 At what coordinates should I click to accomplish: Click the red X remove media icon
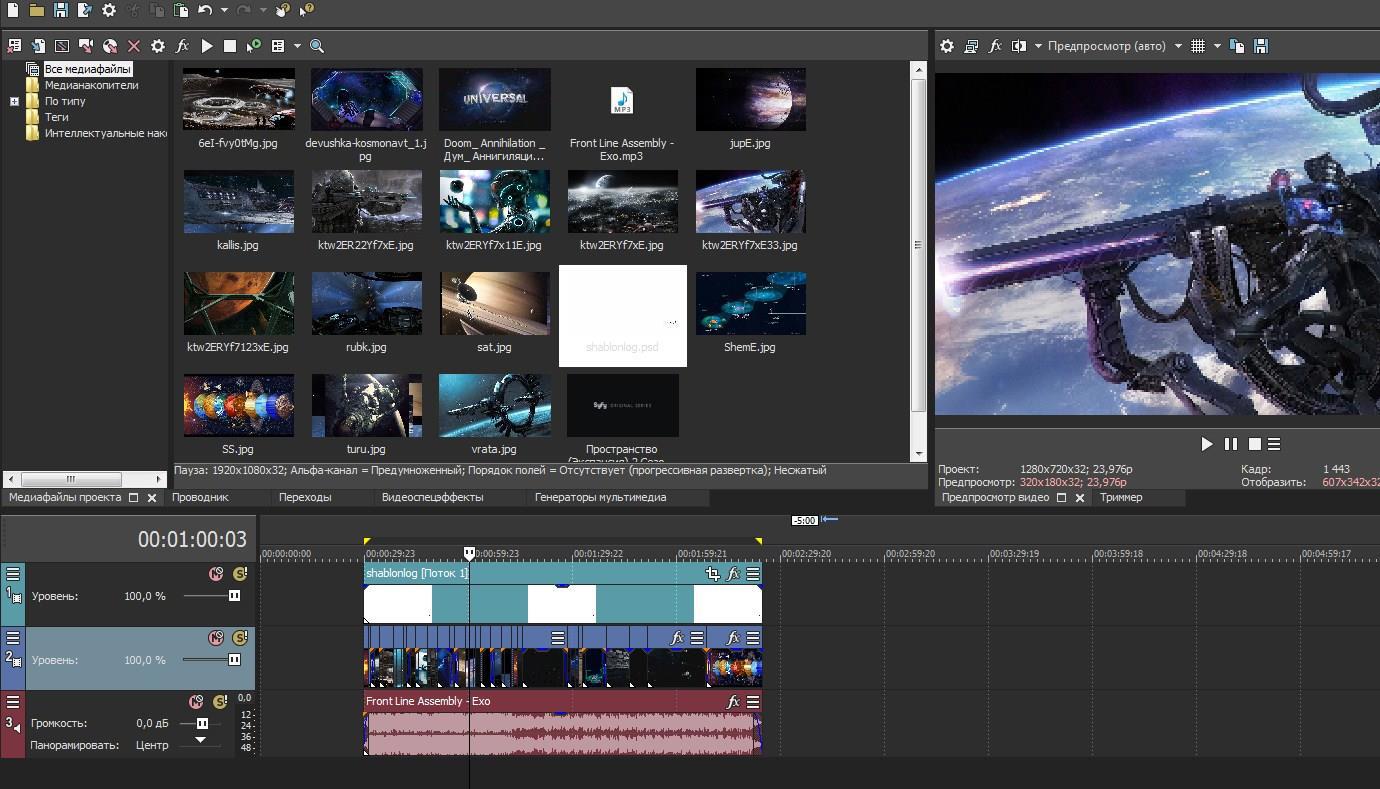click(x=134, y=46)
